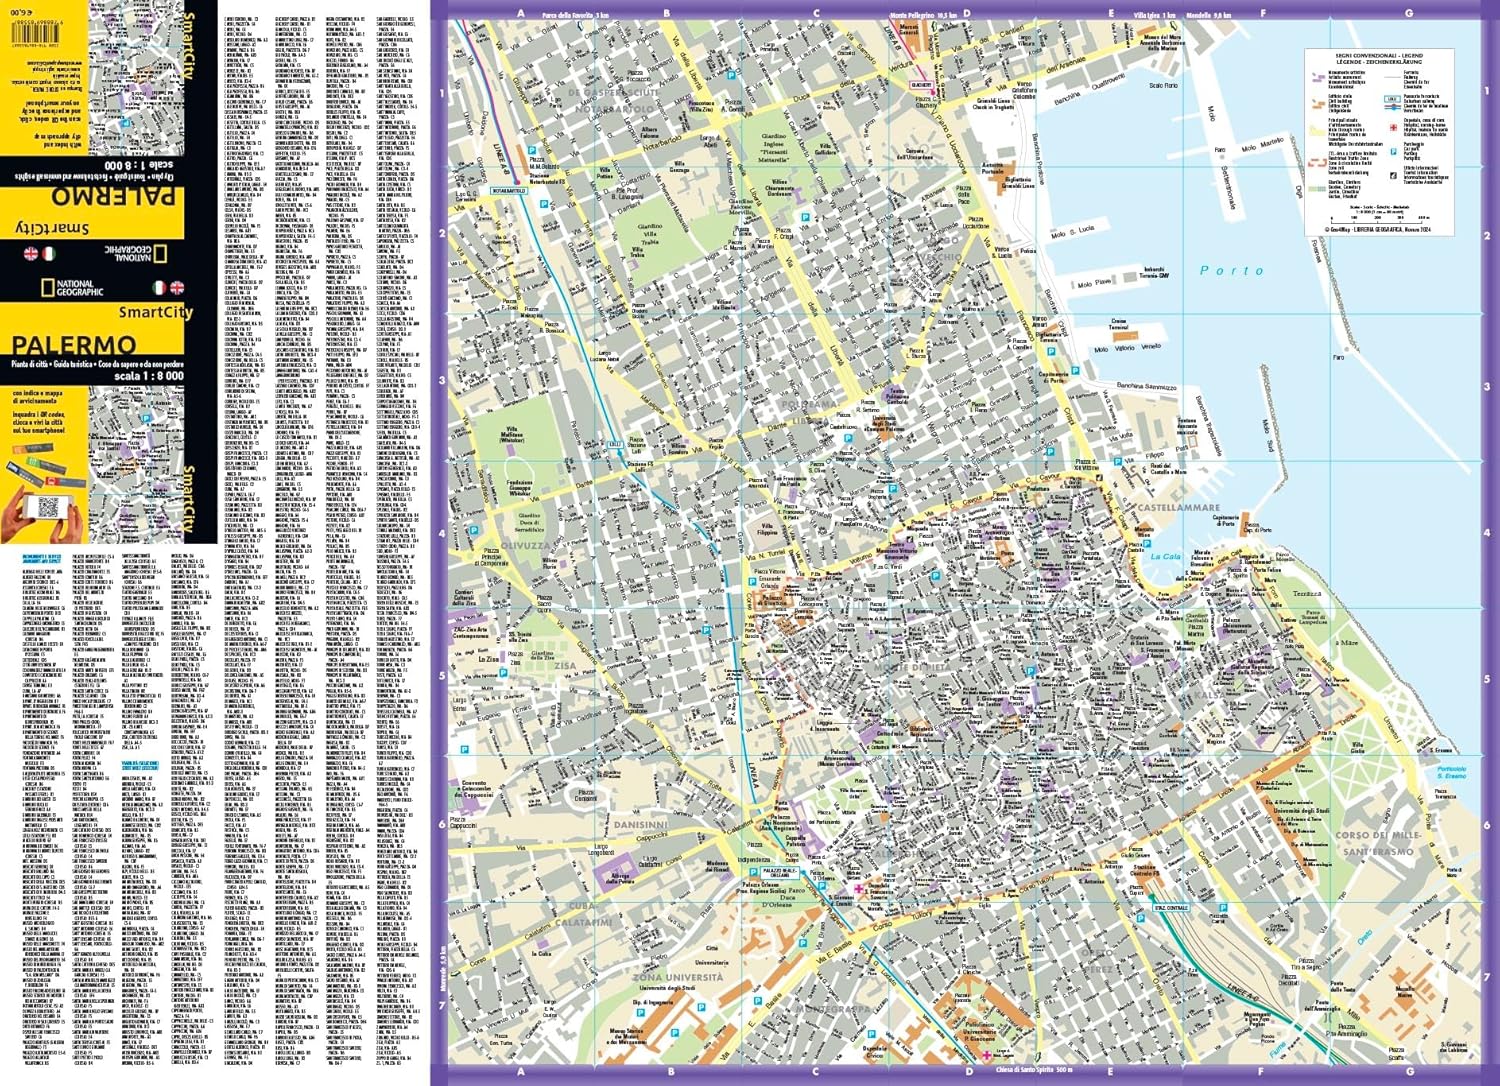Viewport: 1500px width, 1086px height.
Task: Click the parking icon near Castelnuovo
Action: pos(848,437)
